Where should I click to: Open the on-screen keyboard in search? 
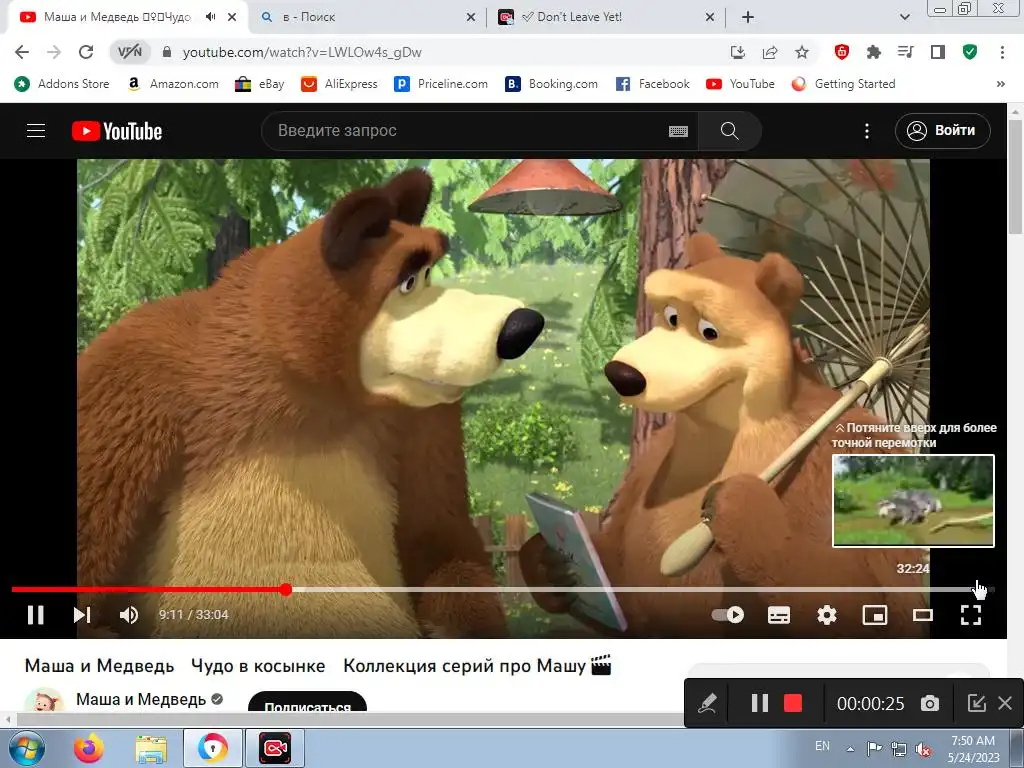679,131
